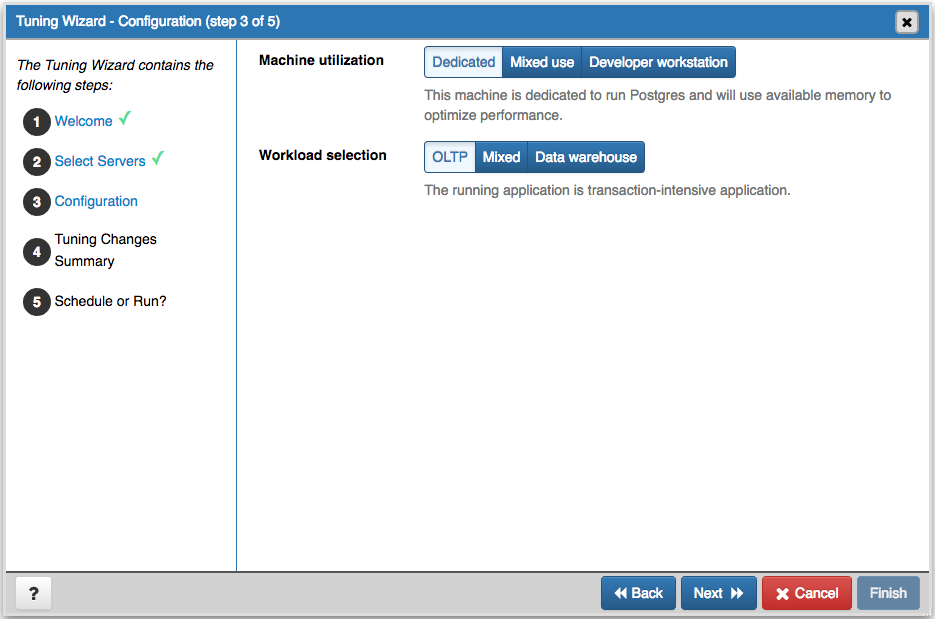Click green checkmark beside Welcome

click(x=125, y=119)
